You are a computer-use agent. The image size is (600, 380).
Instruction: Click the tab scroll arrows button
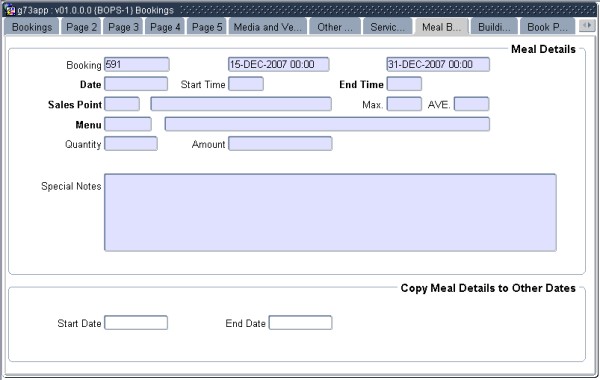(587, 26)
